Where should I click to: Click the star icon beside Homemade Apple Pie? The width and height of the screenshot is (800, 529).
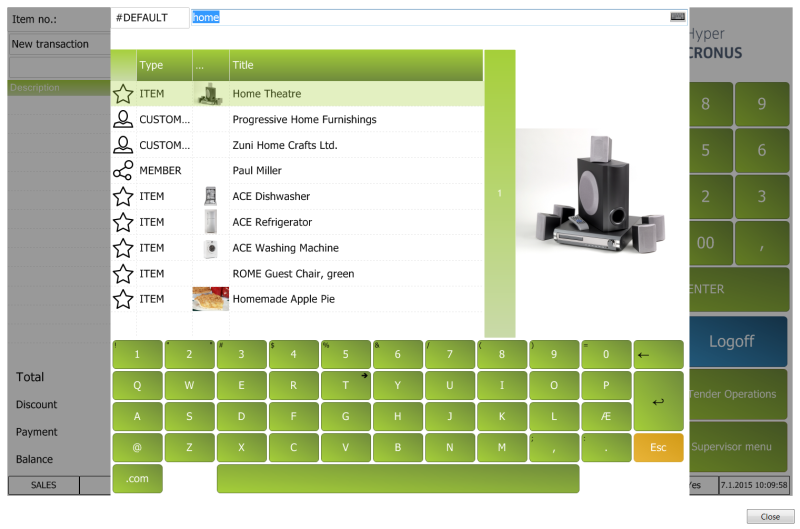(123, 299)
